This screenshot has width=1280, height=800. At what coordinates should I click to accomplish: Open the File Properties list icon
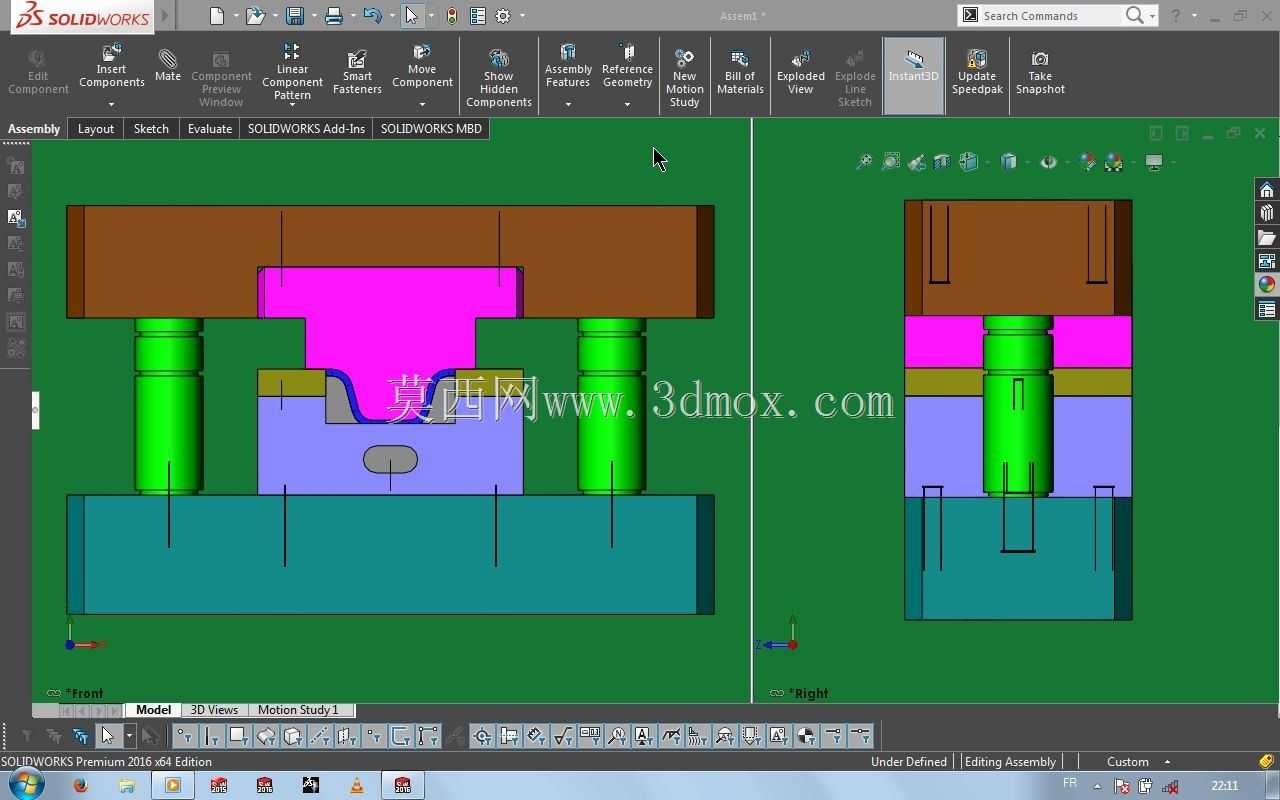tap(478, 15)
